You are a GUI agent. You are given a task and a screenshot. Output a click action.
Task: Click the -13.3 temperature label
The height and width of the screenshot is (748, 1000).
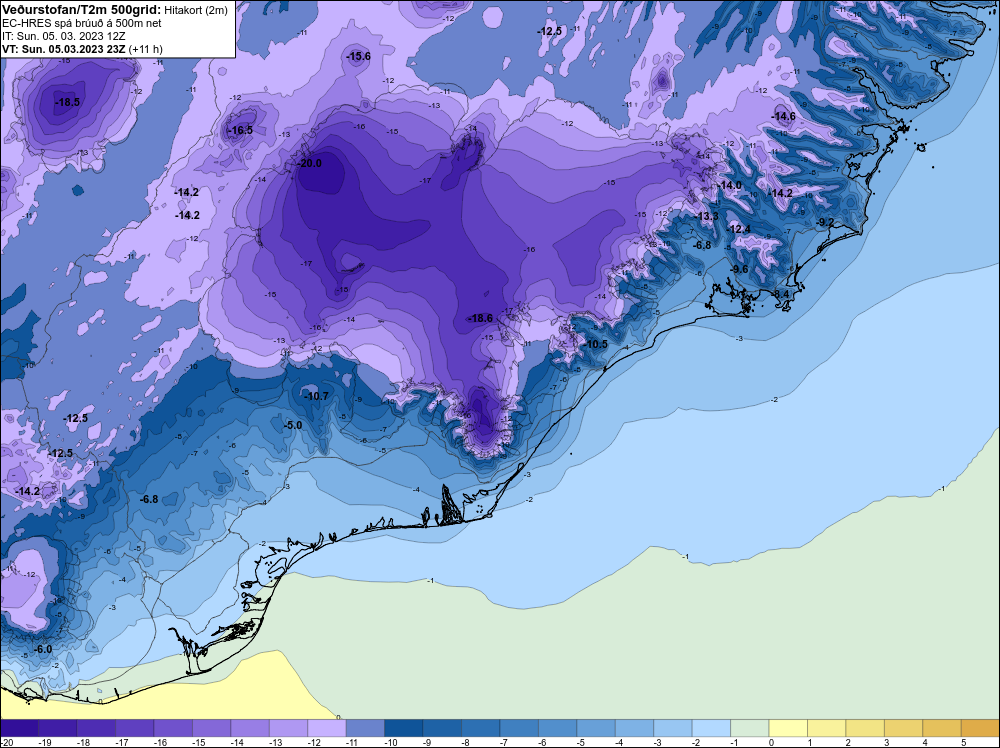[x=707, y=216]
